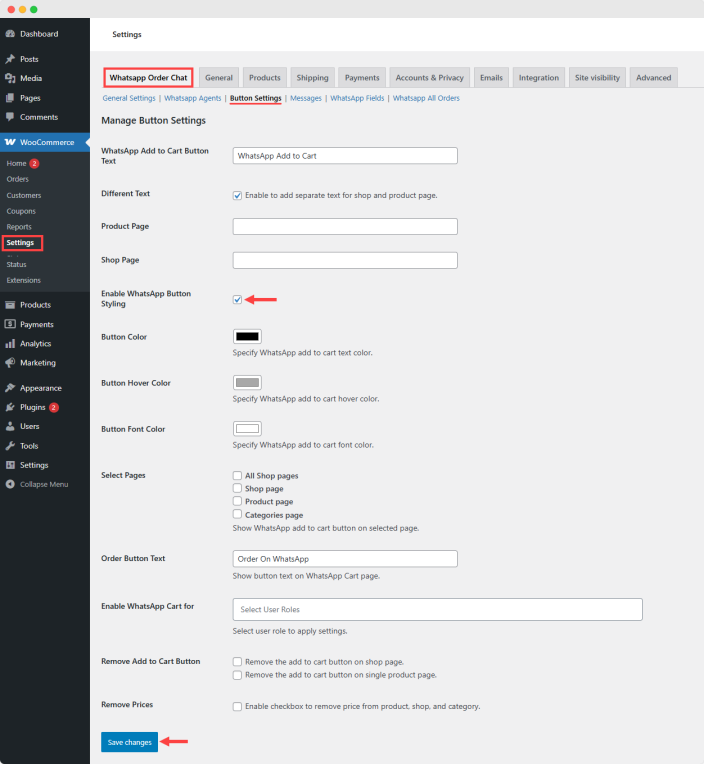Open Reports under WooCommerce menu
This screenshot has width=704, height=764.
click(x=19, y=227)
